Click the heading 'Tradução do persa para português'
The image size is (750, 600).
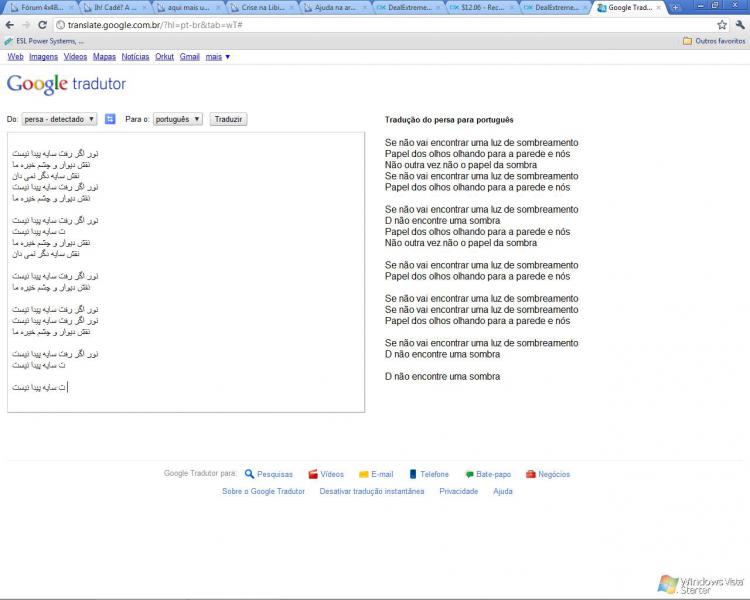coord(449,120)
